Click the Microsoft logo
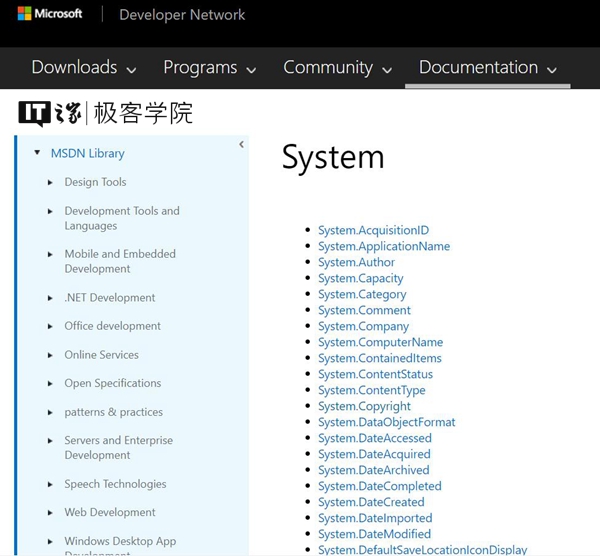Image resolution: width=600 pixels, height=556 pixels. click(50, 14)
